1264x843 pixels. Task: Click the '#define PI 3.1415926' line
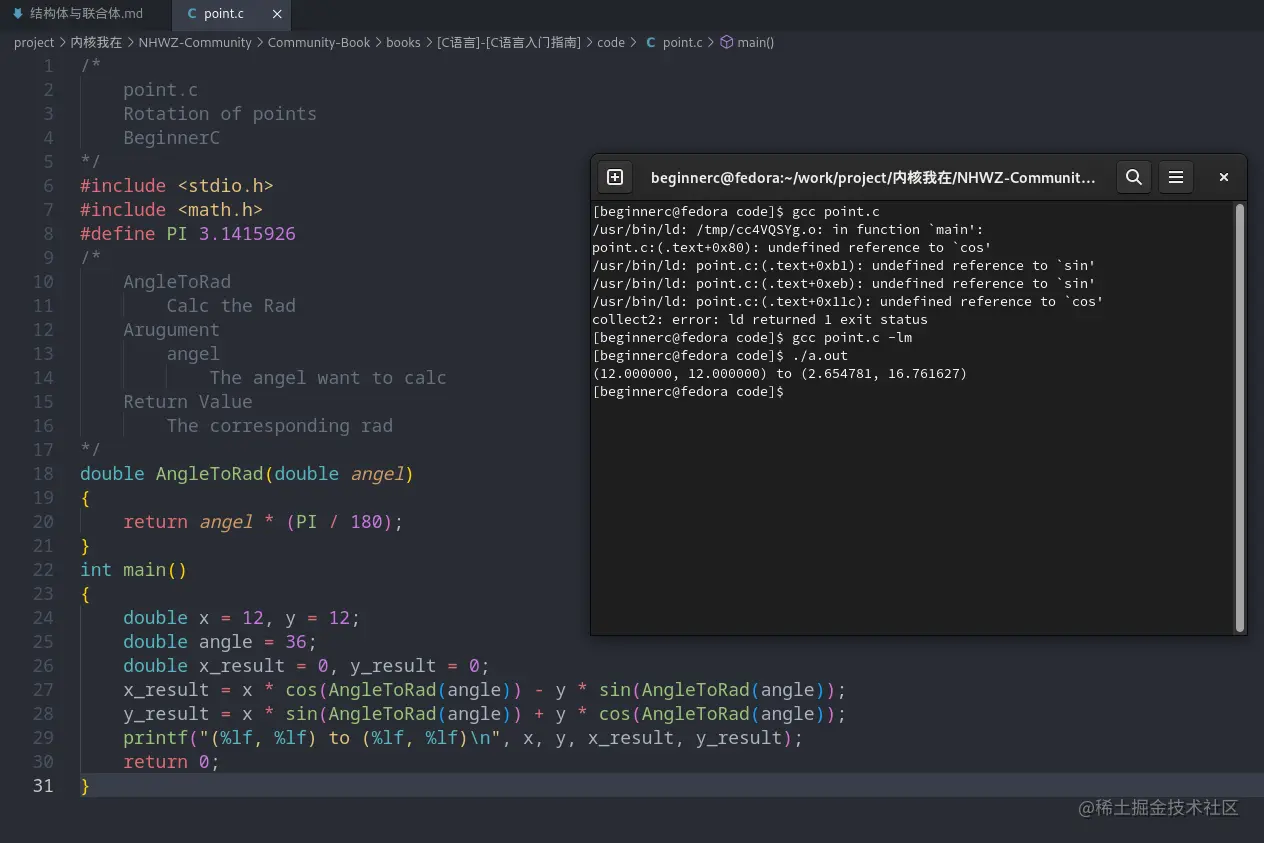[188, 233]
